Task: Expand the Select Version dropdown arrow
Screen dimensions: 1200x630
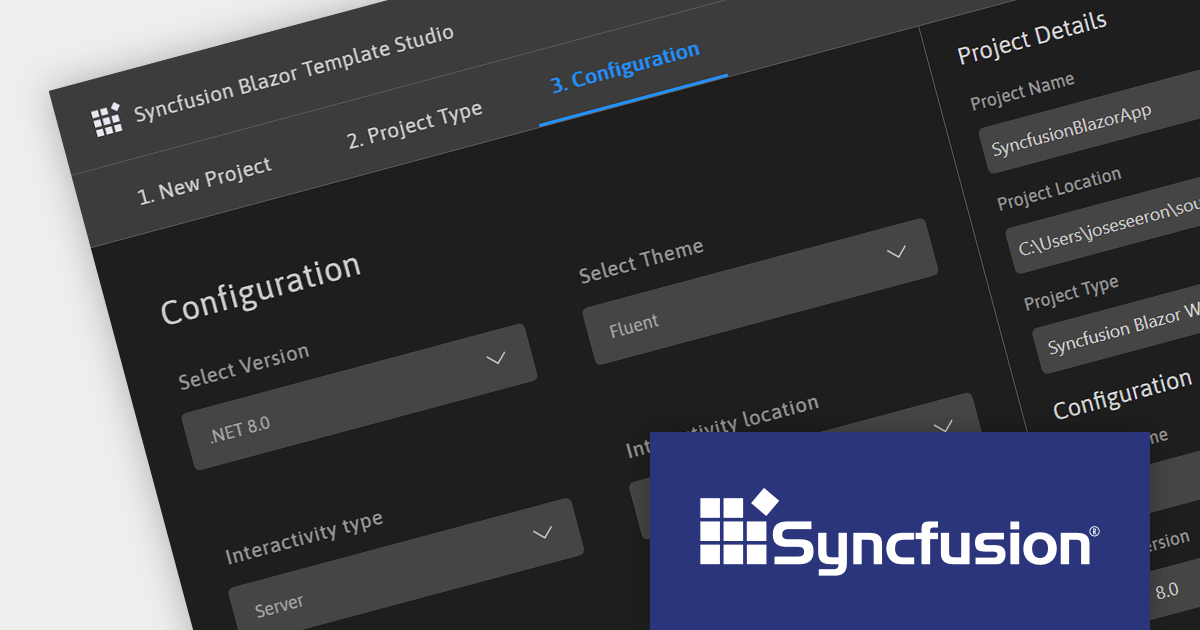Action: click(495, 358)
